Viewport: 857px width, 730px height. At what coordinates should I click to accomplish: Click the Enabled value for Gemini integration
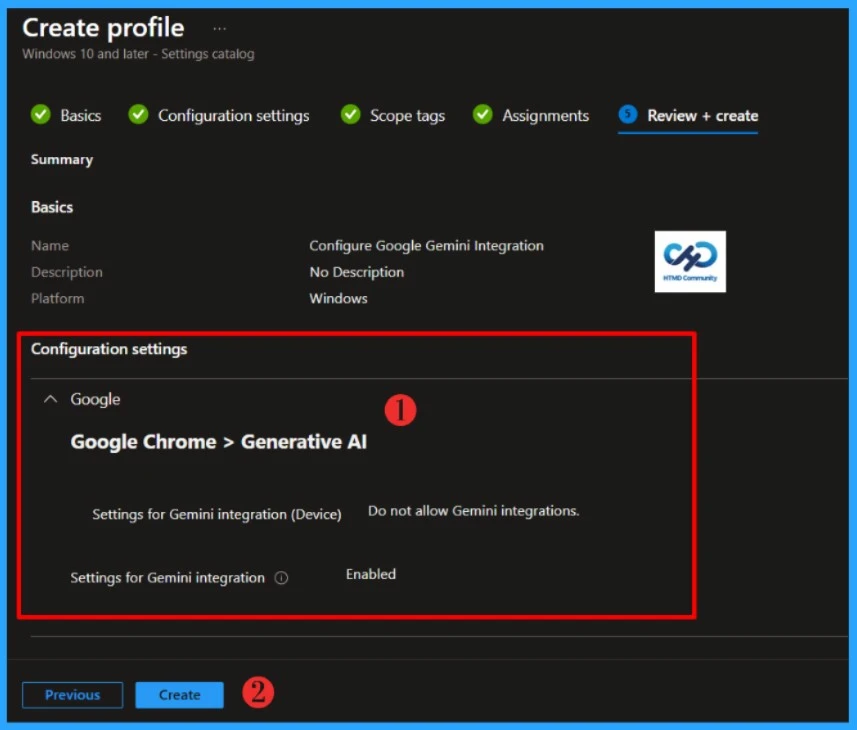pyautogui.click(x=371, y=574)
